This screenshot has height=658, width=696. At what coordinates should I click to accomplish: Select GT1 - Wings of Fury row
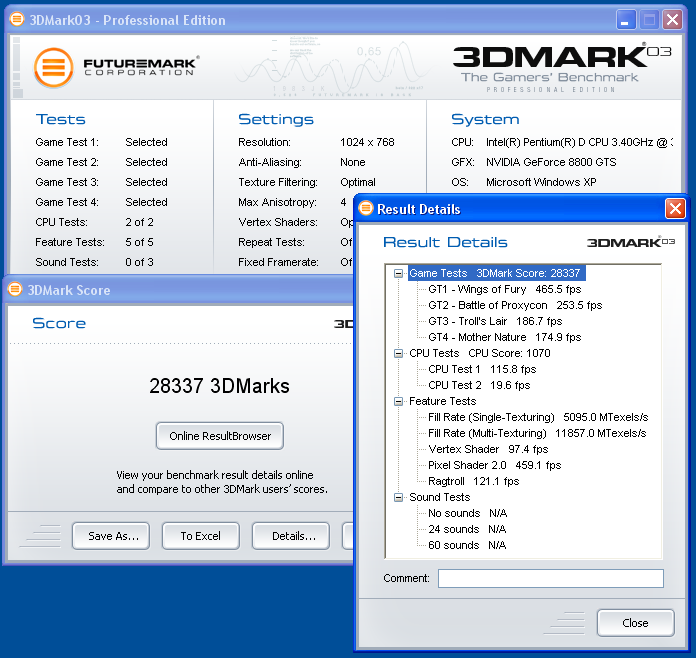pyautogui.click(x=505, y=289)
